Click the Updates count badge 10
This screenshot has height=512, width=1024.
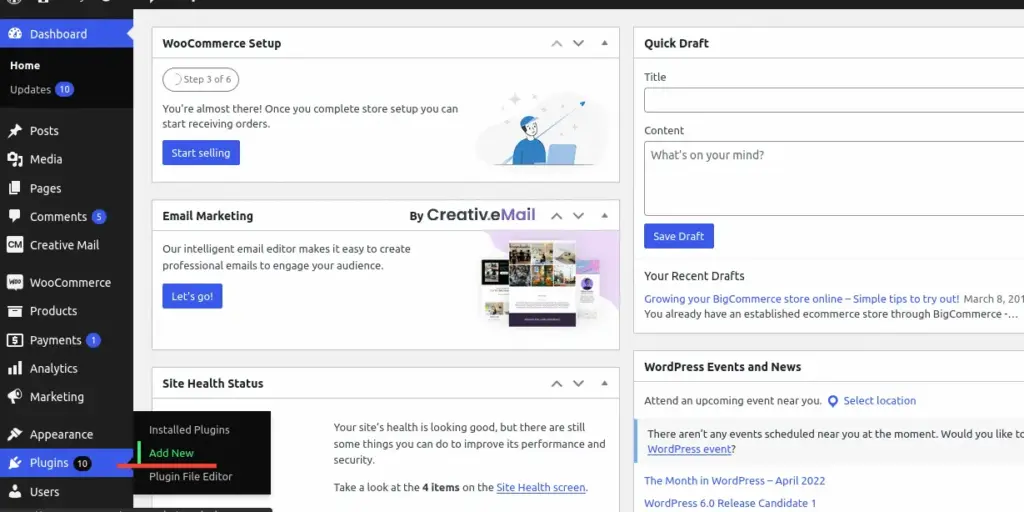pyautogui.click(x=64, y=89)
